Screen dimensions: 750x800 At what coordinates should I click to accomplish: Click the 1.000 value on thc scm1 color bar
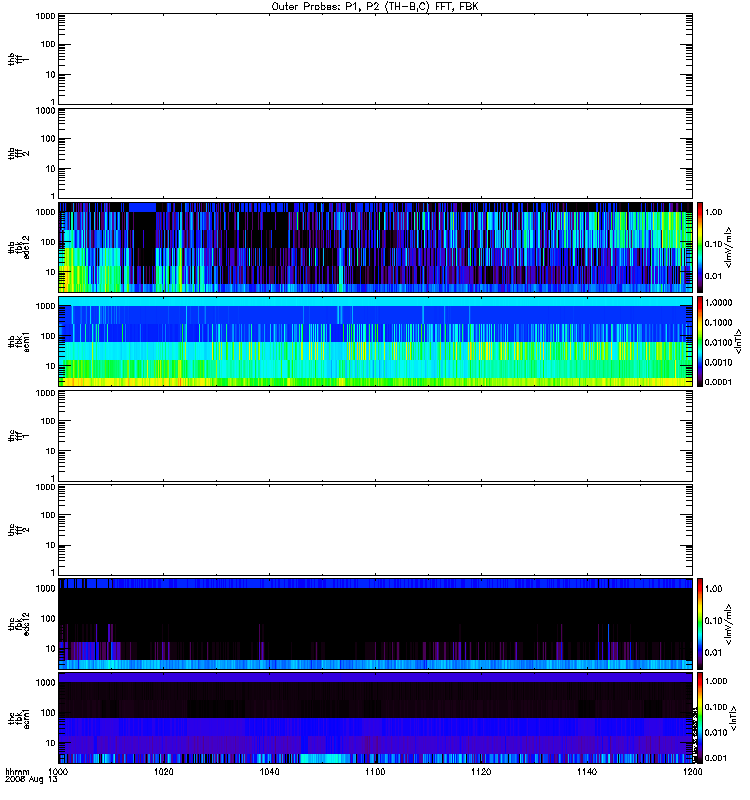coord(716,681)
